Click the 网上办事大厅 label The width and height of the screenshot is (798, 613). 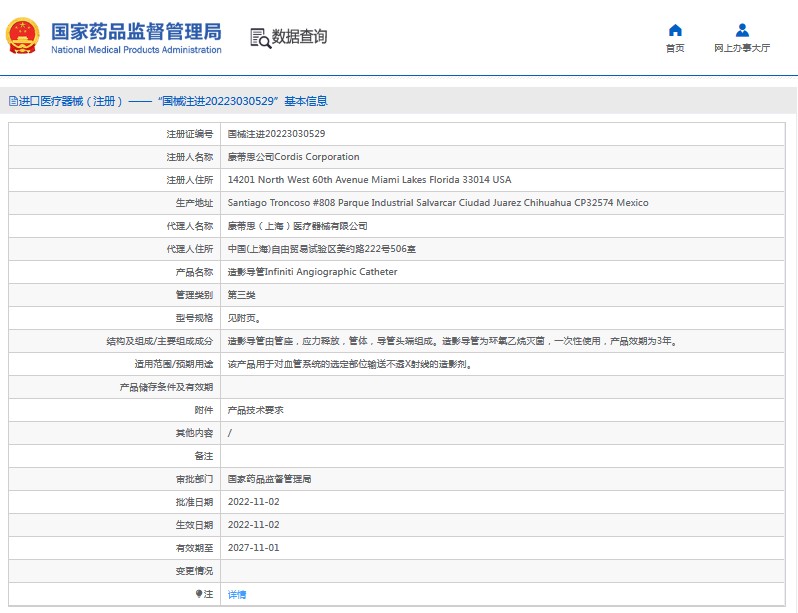[x=742, y=48]
